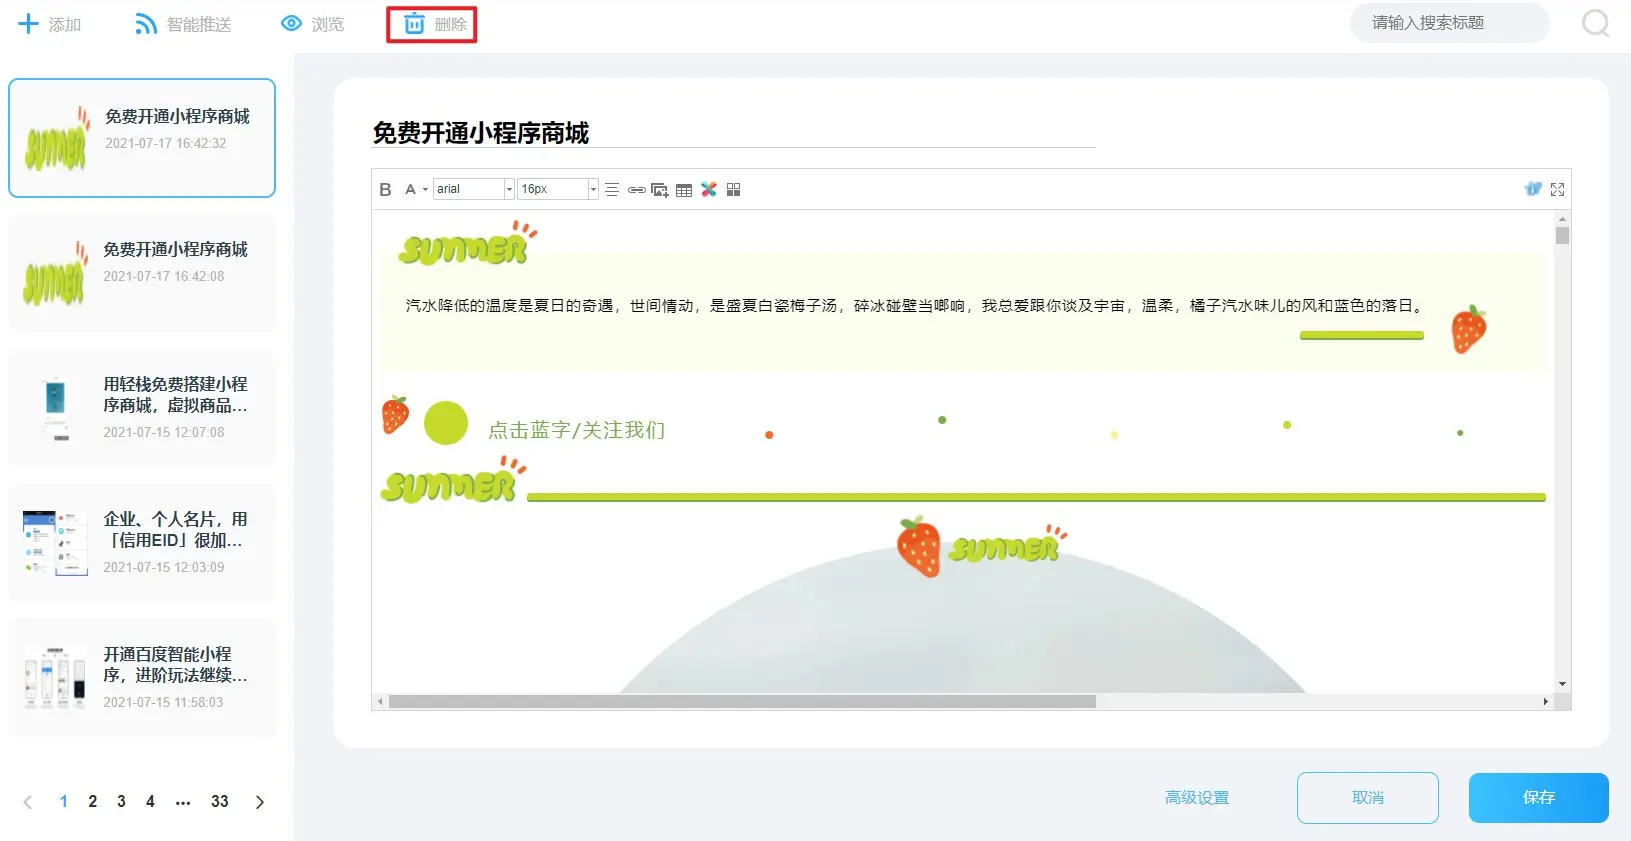Open the text alignment options icon
This screenshot has width=1631, height=841.
pos(612,189)
